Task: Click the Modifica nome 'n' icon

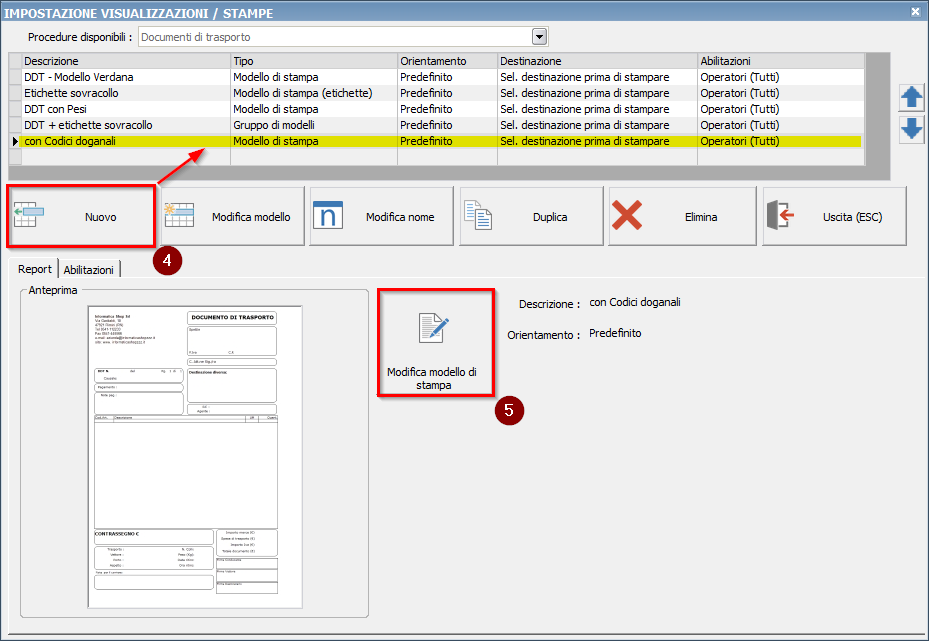Action: coord(328,216)
